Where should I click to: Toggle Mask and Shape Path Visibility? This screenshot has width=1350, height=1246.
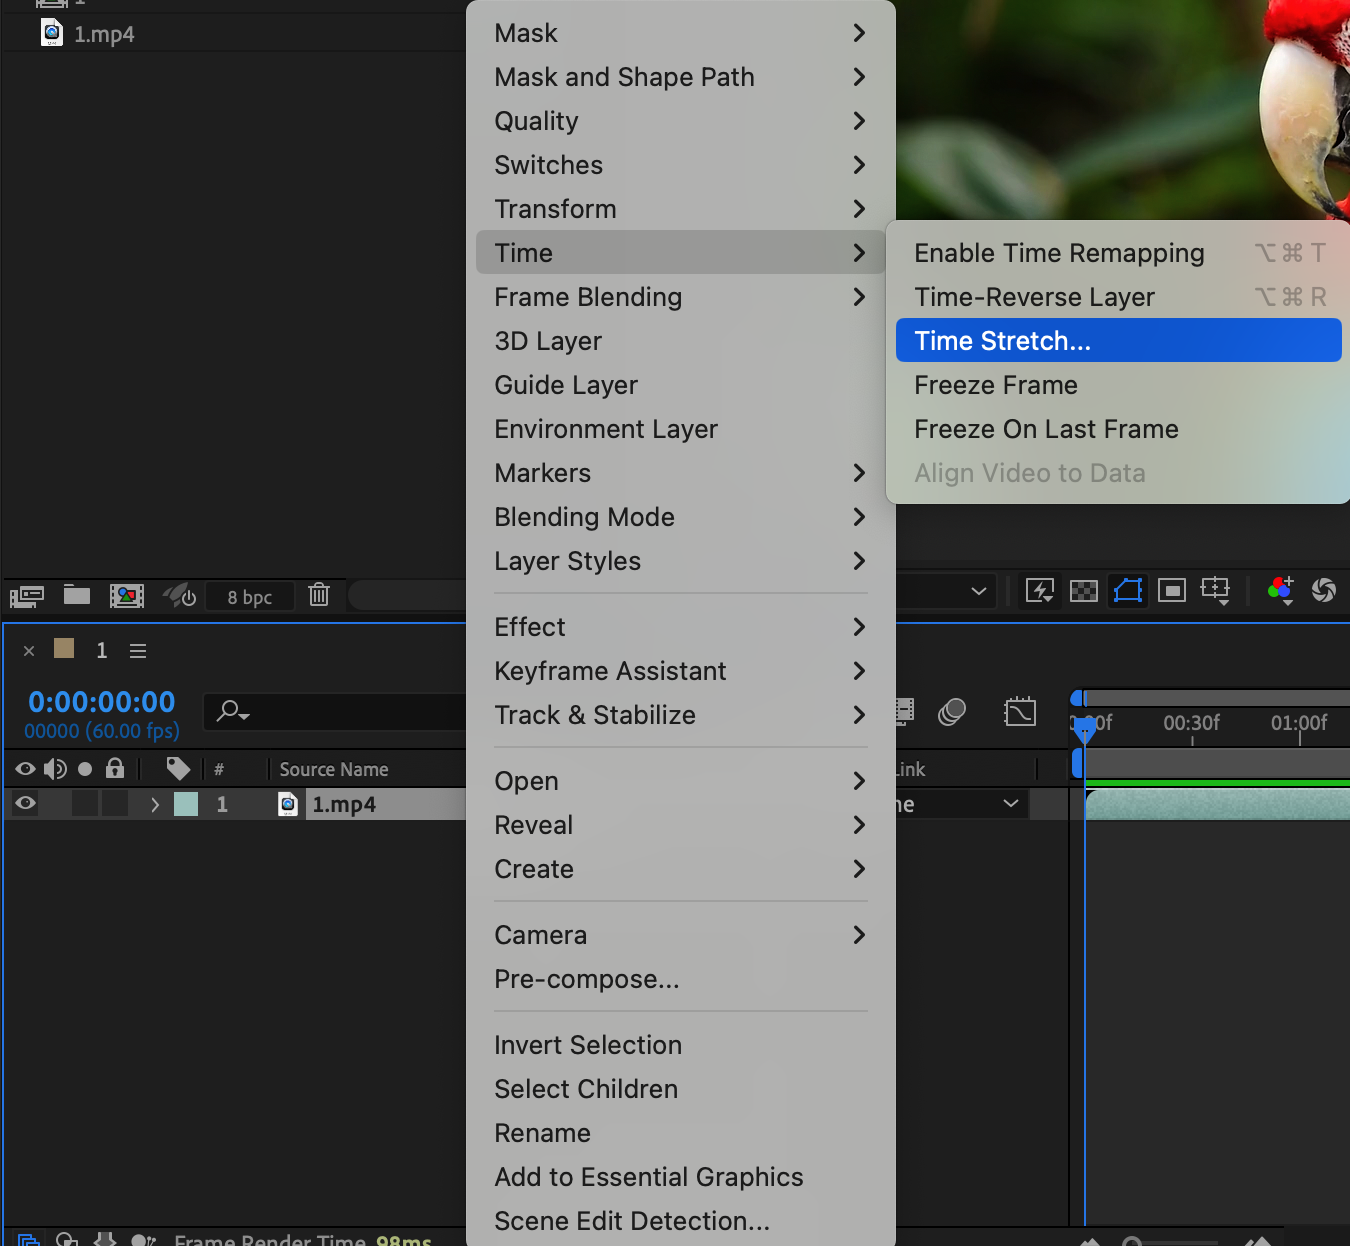(1128, 590)
